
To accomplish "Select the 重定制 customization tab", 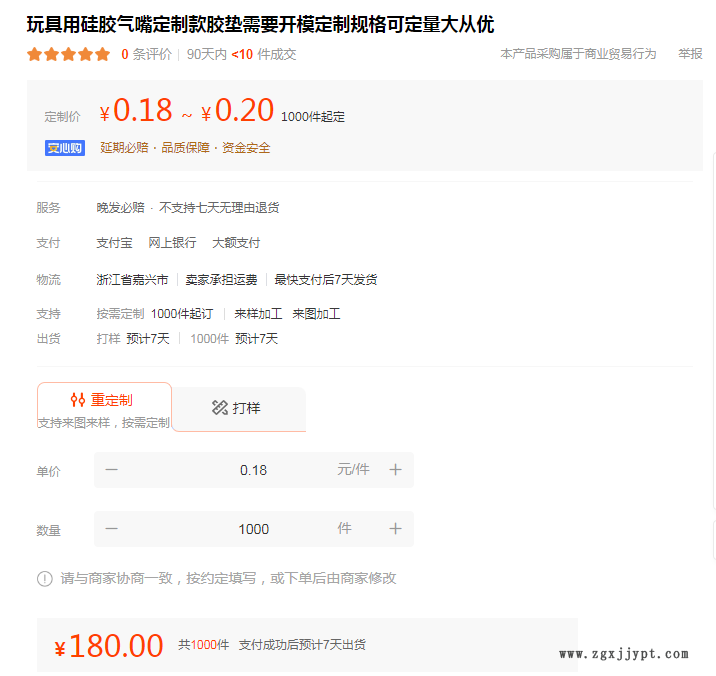I will tap(104, 407).
